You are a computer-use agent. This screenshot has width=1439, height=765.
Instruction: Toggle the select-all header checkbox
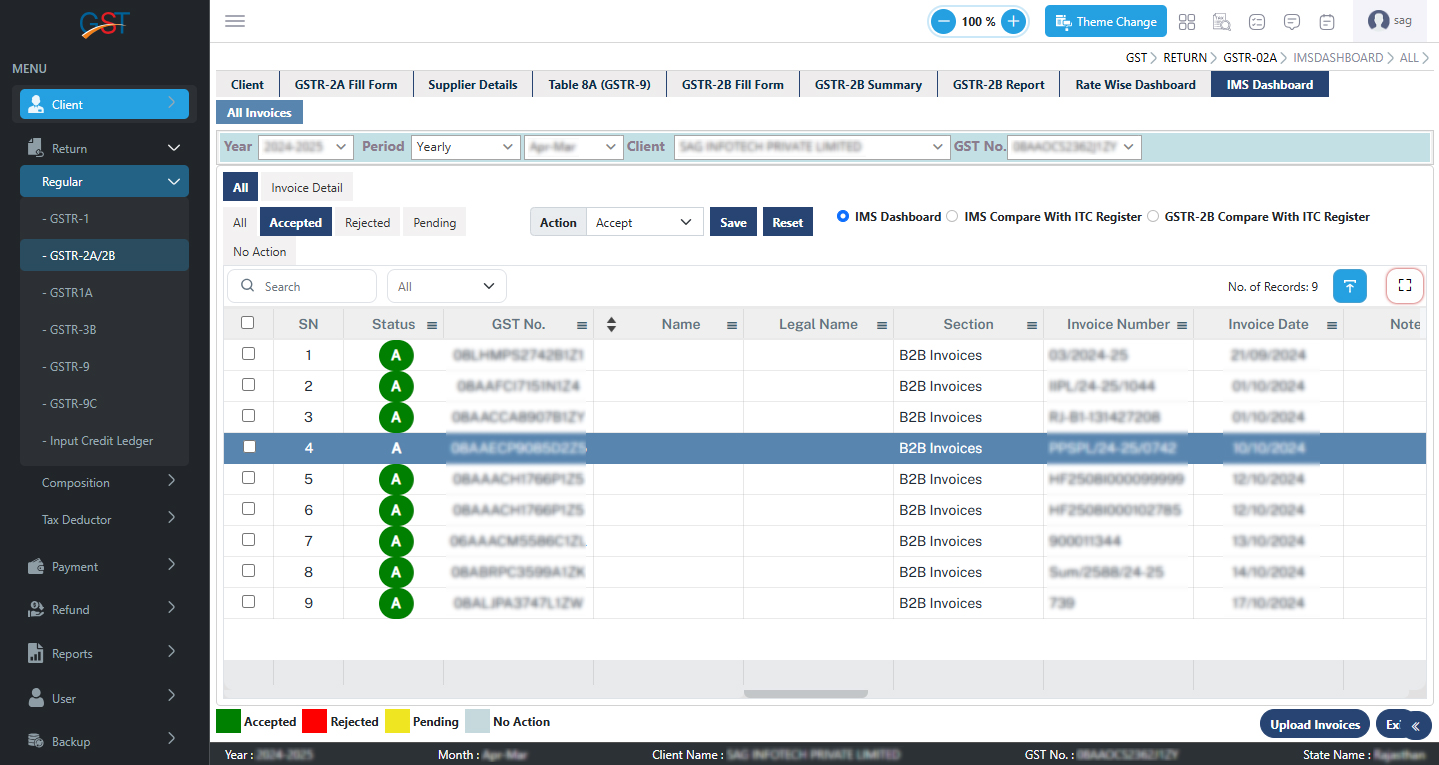(x=248, y=323)
